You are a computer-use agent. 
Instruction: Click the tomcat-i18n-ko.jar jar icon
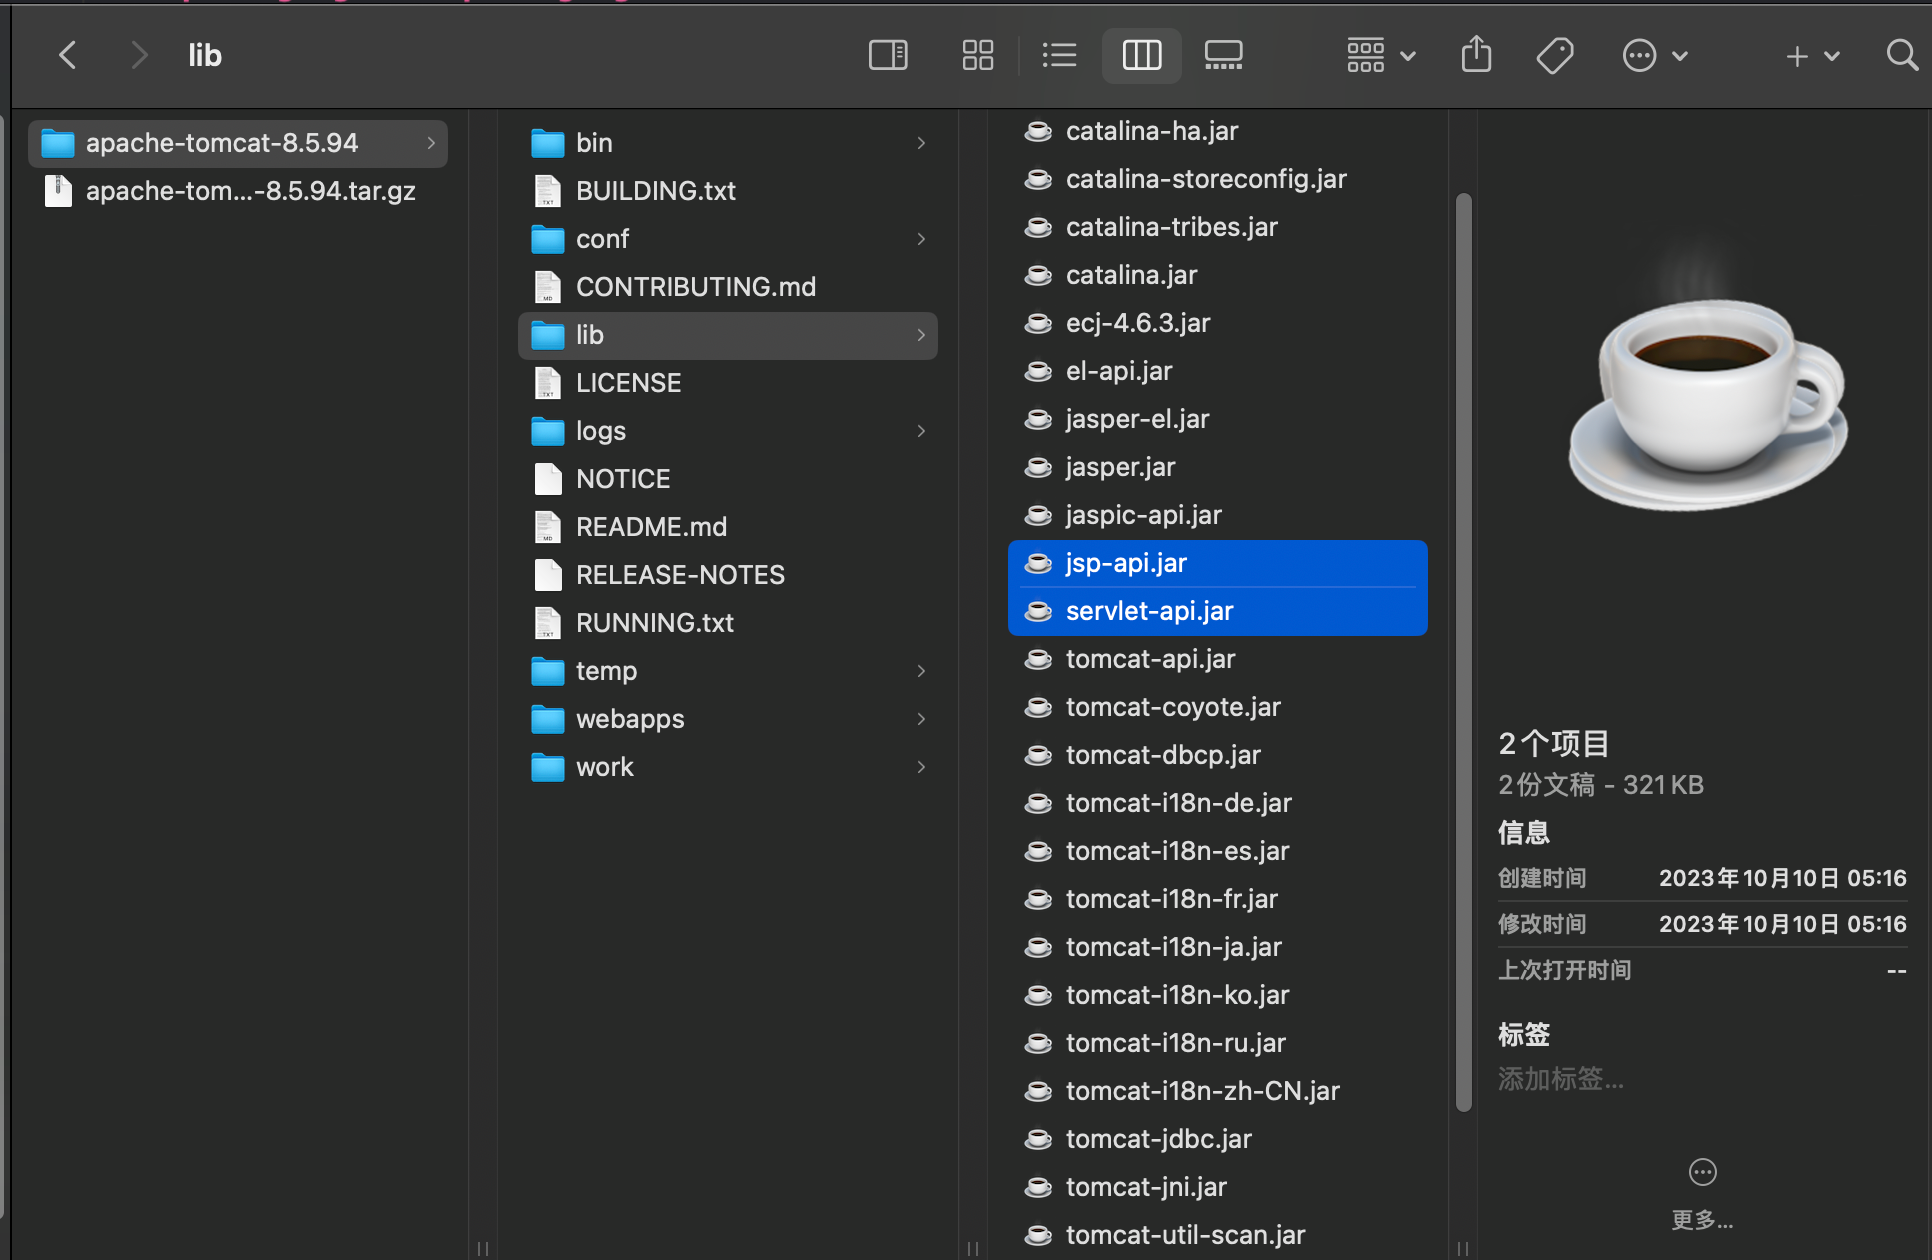tap(1039, 995)
